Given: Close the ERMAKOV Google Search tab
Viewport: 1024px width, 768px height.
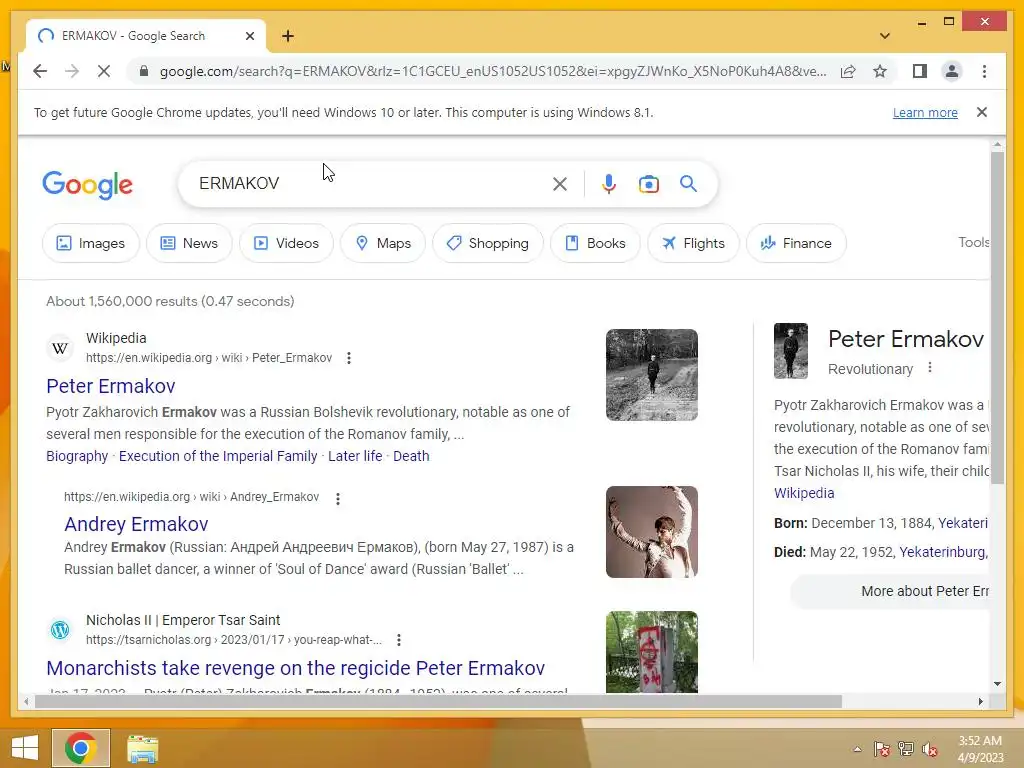Looking at the screenshot, I should [249, 36].
